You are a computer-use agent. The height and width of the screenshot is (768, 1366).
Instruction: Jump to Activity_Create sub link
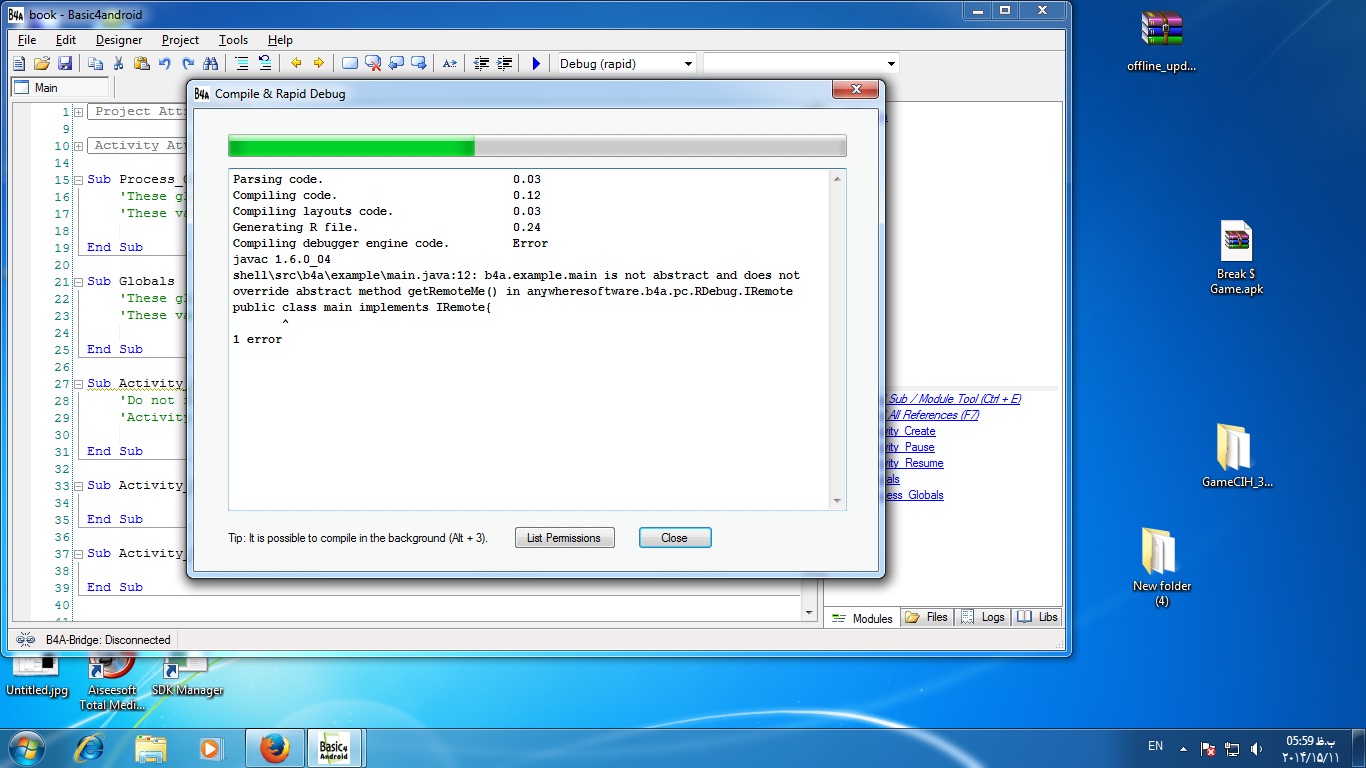point(910,431)
